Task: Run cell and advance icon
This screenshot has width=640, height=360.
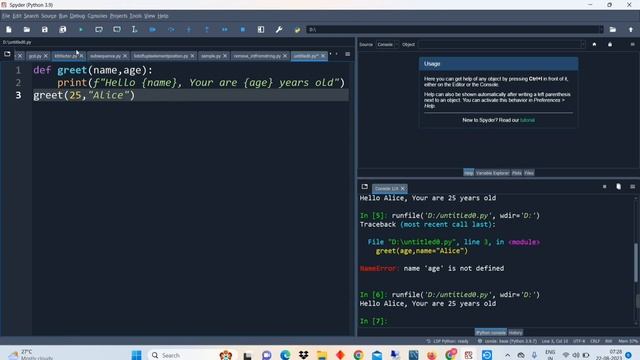Action: click(x=117, y=29)
